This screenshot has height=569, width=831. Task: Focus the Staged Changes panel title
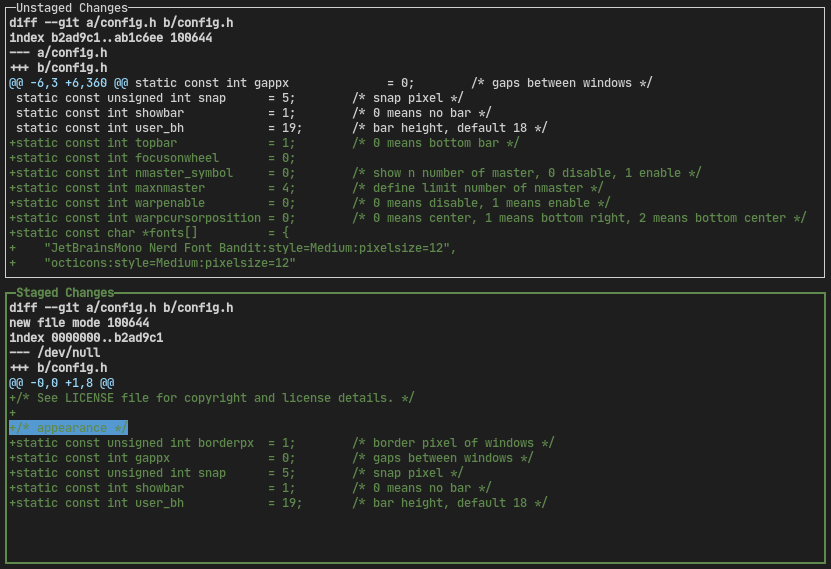tap(61, 293)
